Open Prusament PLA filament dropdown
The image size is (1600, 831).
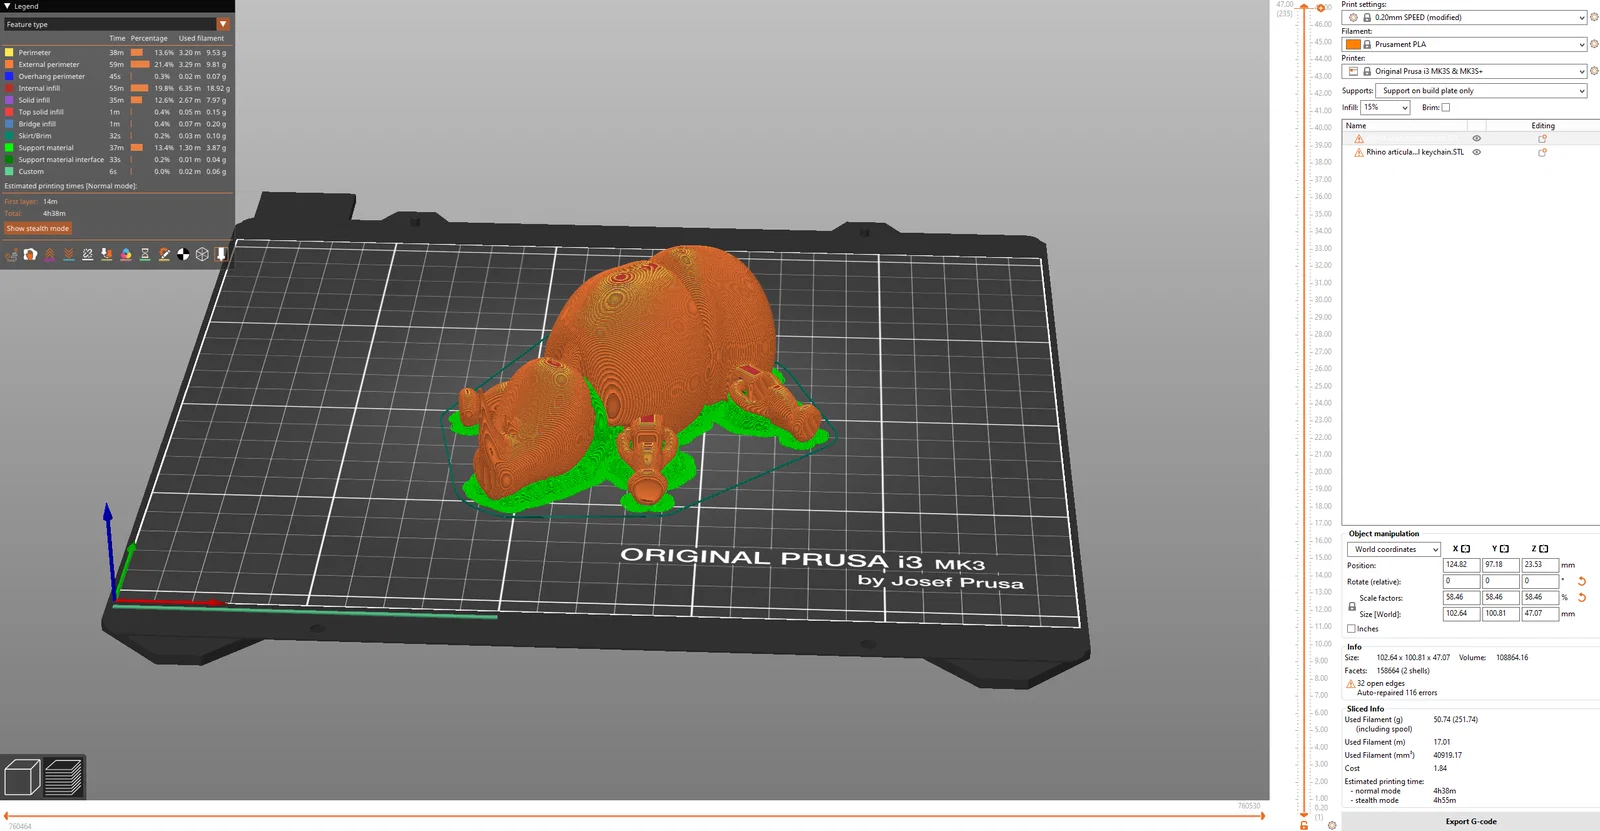[1465, 44]
